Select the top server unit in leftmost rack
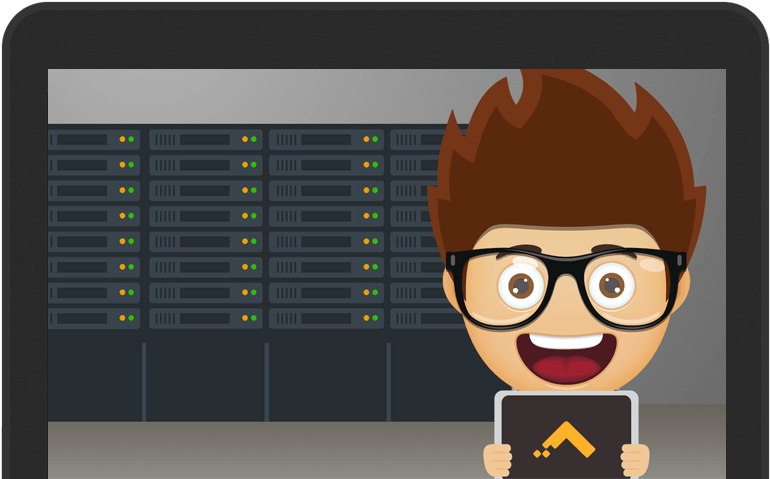Image resolution: width=770 pixels, height=479 pixels. (x=85, y=139)
